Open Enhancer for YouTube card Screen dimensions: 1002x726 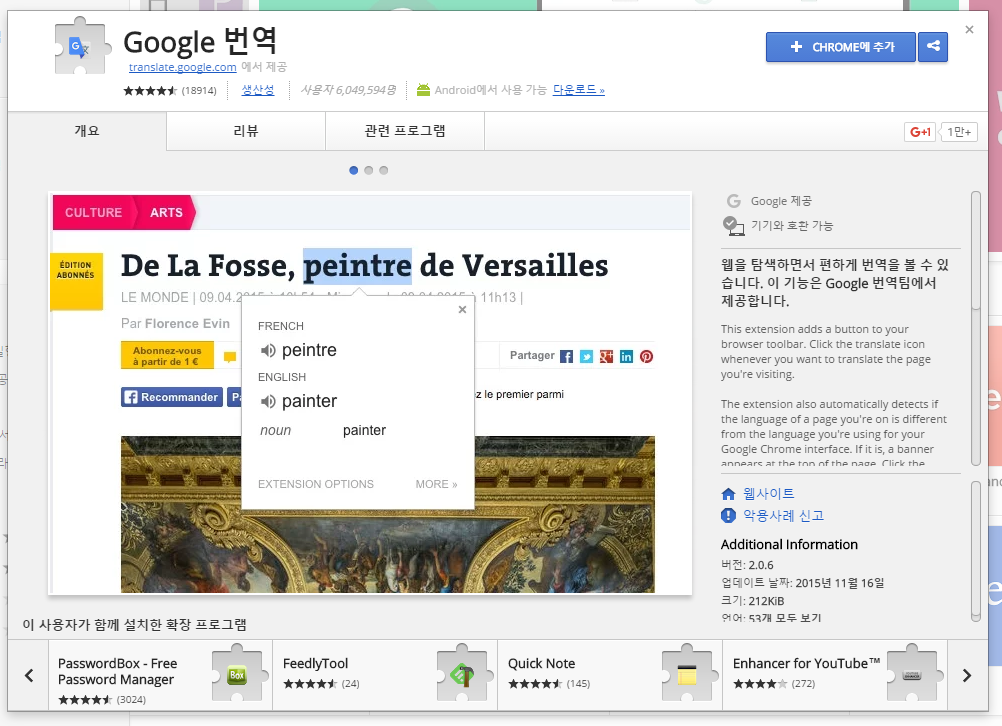pyautogui.click(x=835, y=676)
